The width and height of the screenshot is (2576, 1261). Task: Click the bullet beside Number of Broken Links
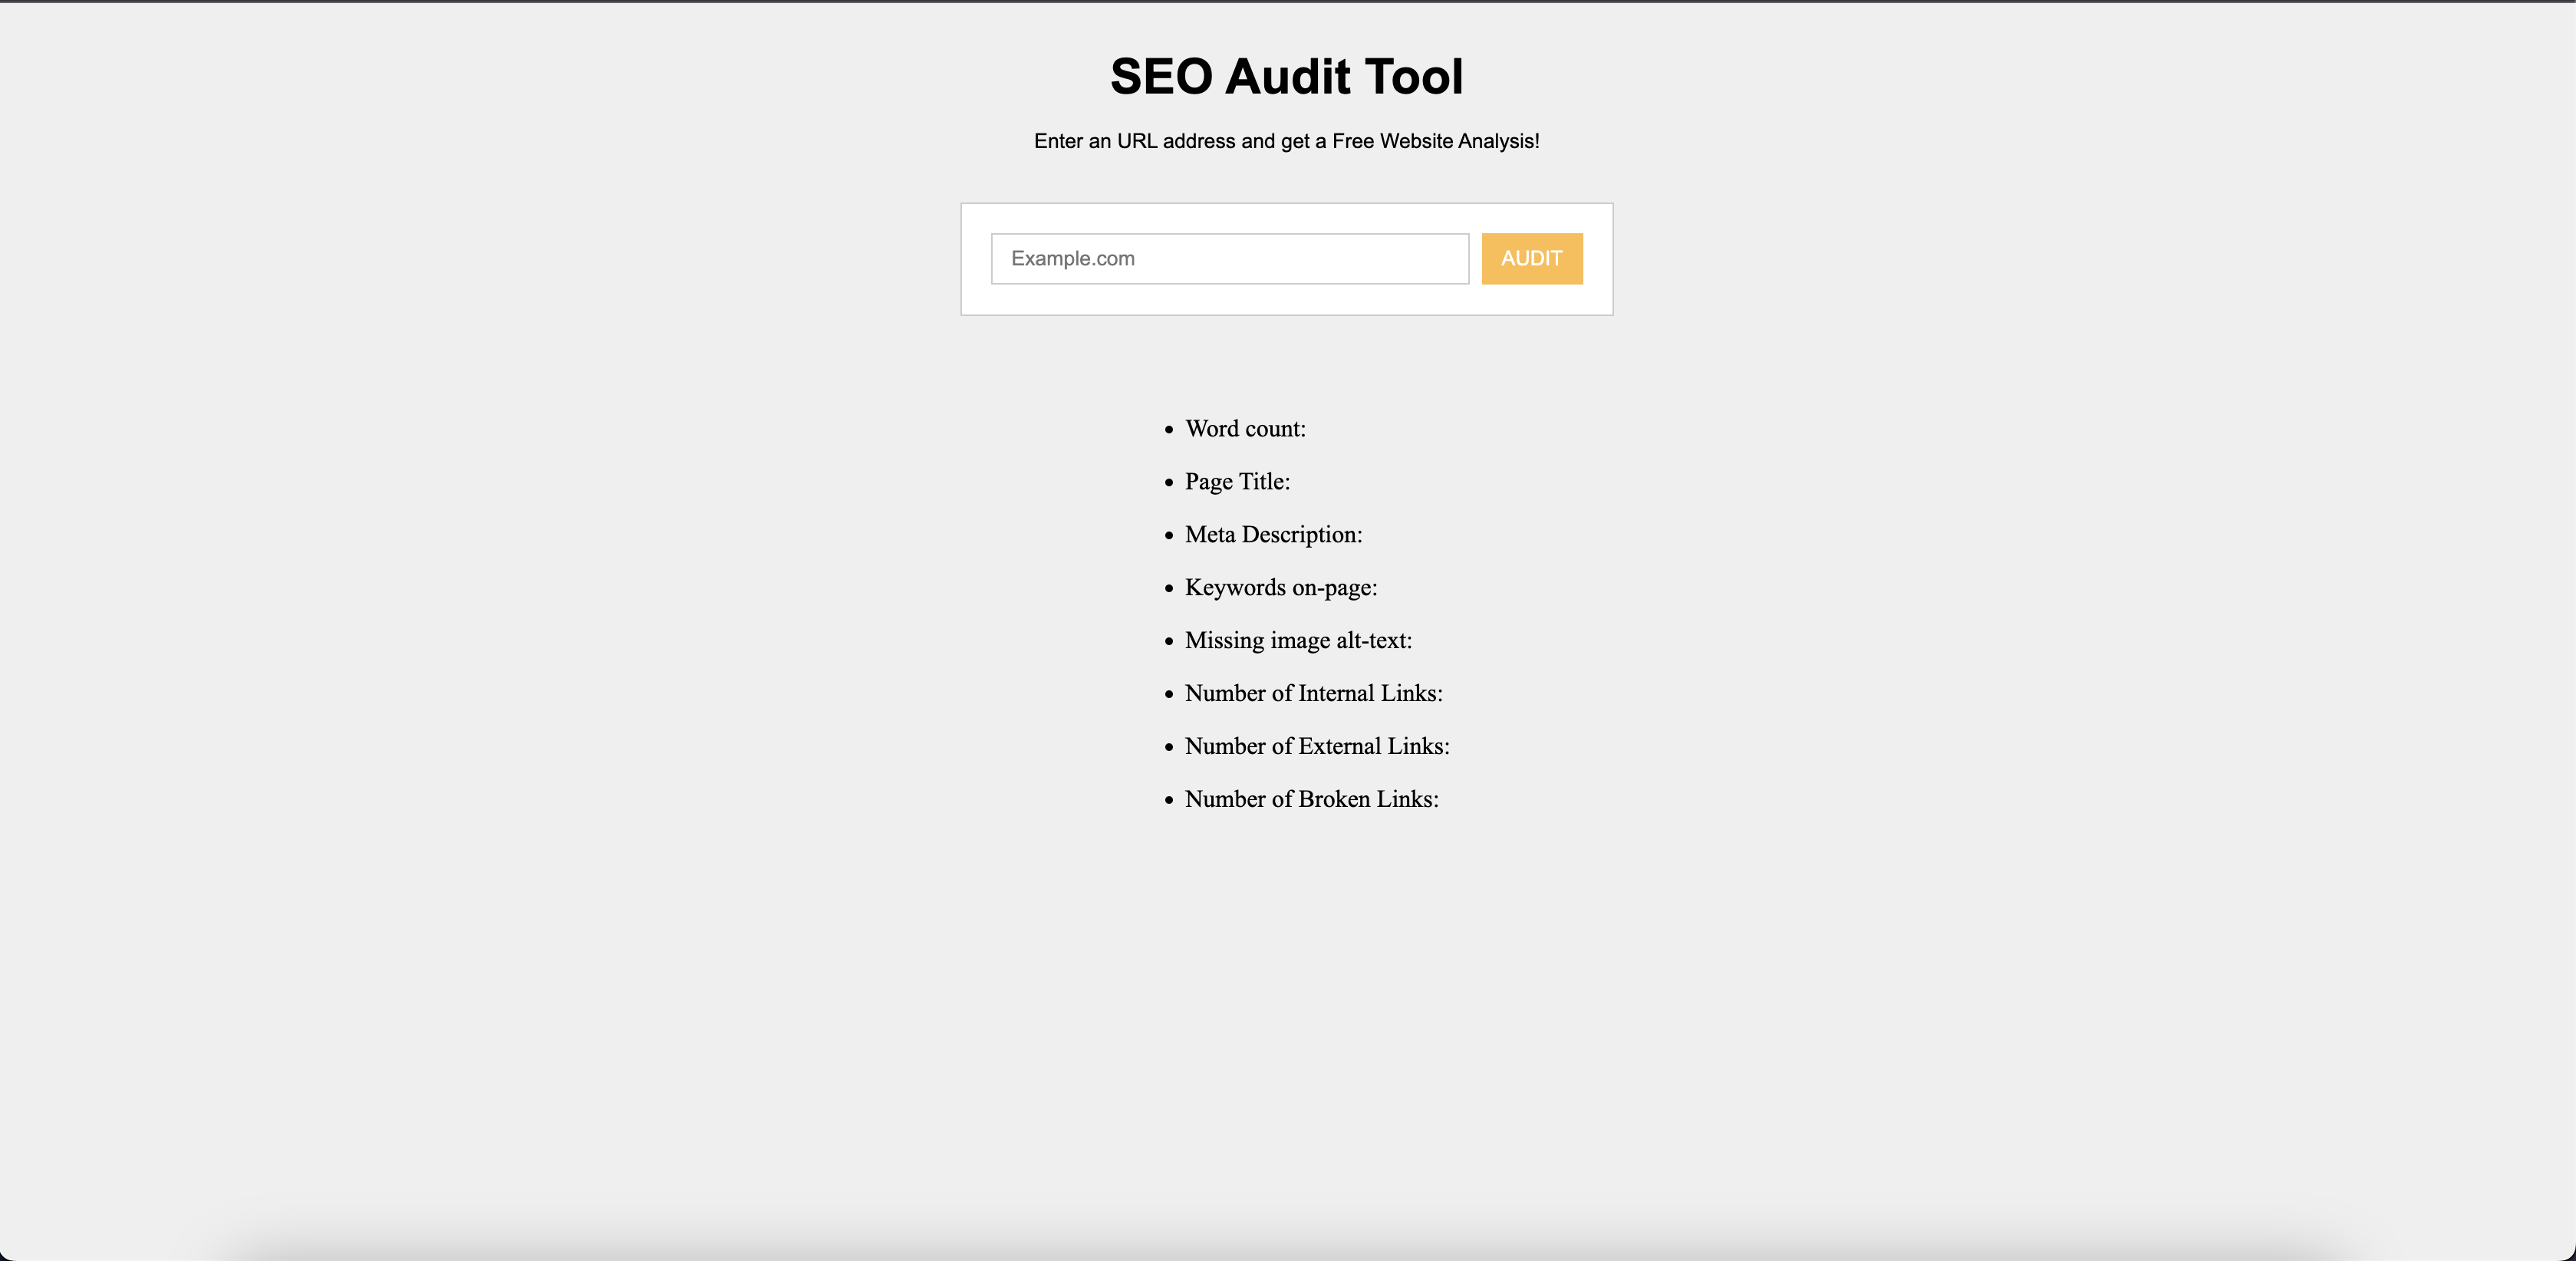point(1169,801)
